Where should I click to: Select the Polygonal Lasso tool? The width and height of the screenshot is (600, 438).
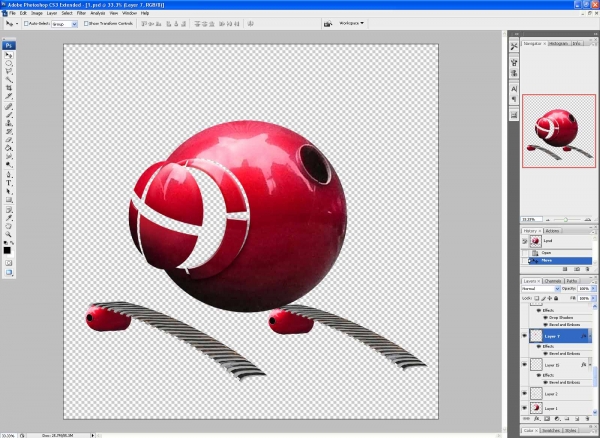click(8, 72)
